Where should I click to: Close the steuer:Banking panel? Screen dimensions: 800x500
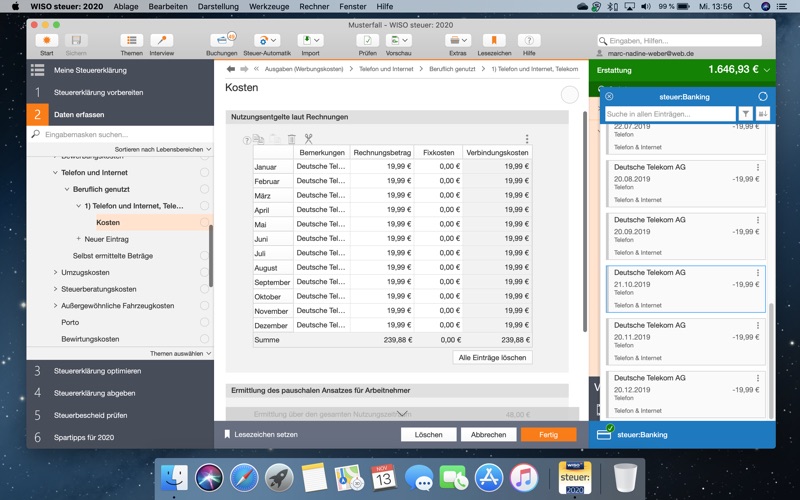(x=609, y=96)
